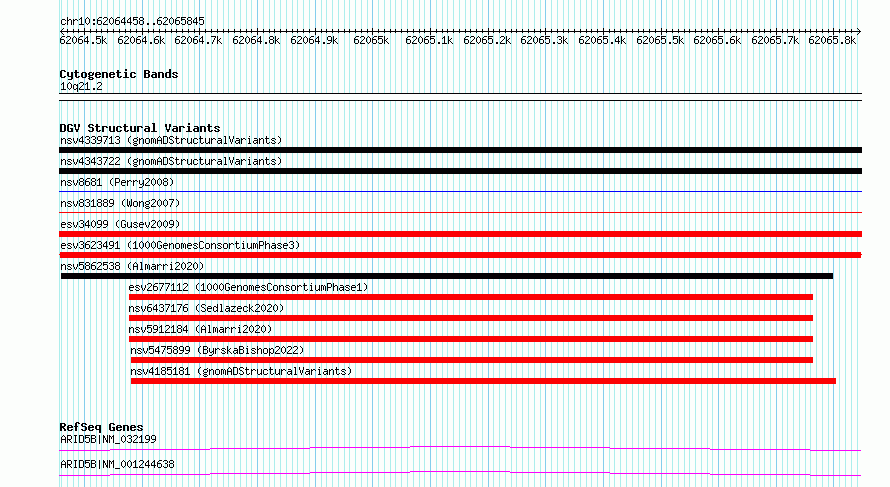The image size is (890, 487).
Task: Click the 62064.5k ruler tick label
Action: coord(83,40)
